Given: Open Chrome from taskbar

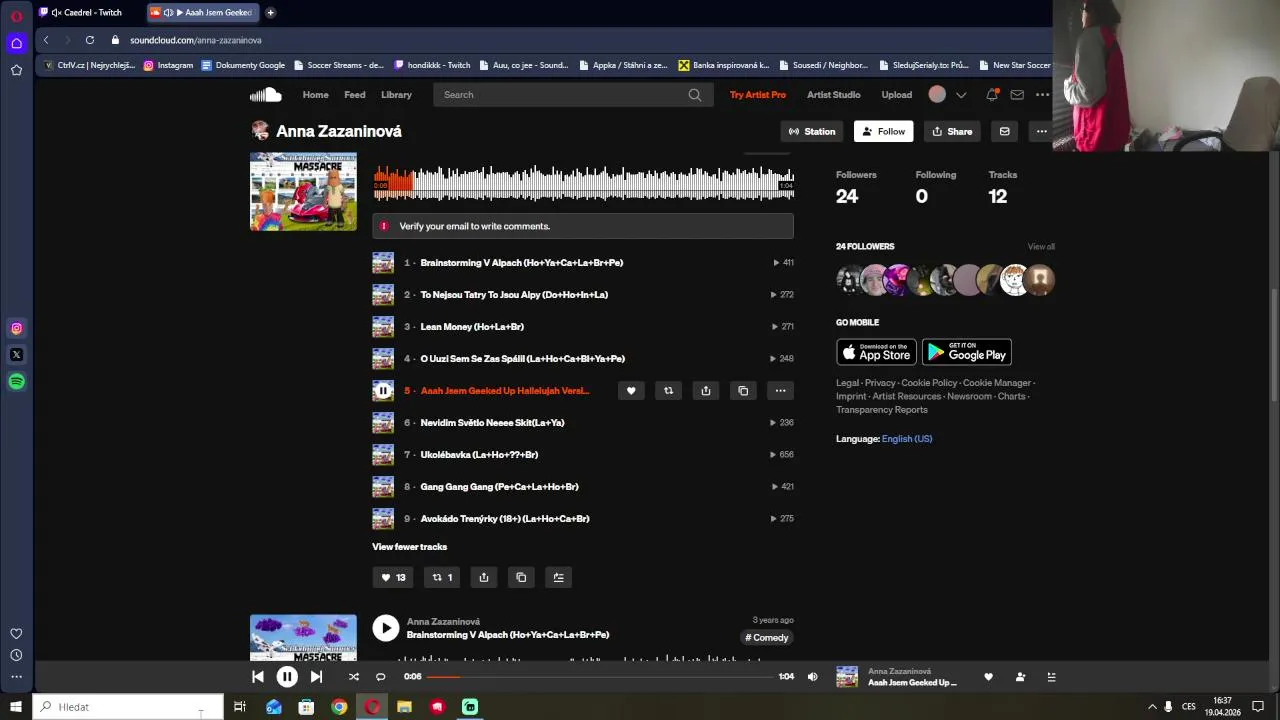Looking at the screenshot, I should [x=339, y=707].
